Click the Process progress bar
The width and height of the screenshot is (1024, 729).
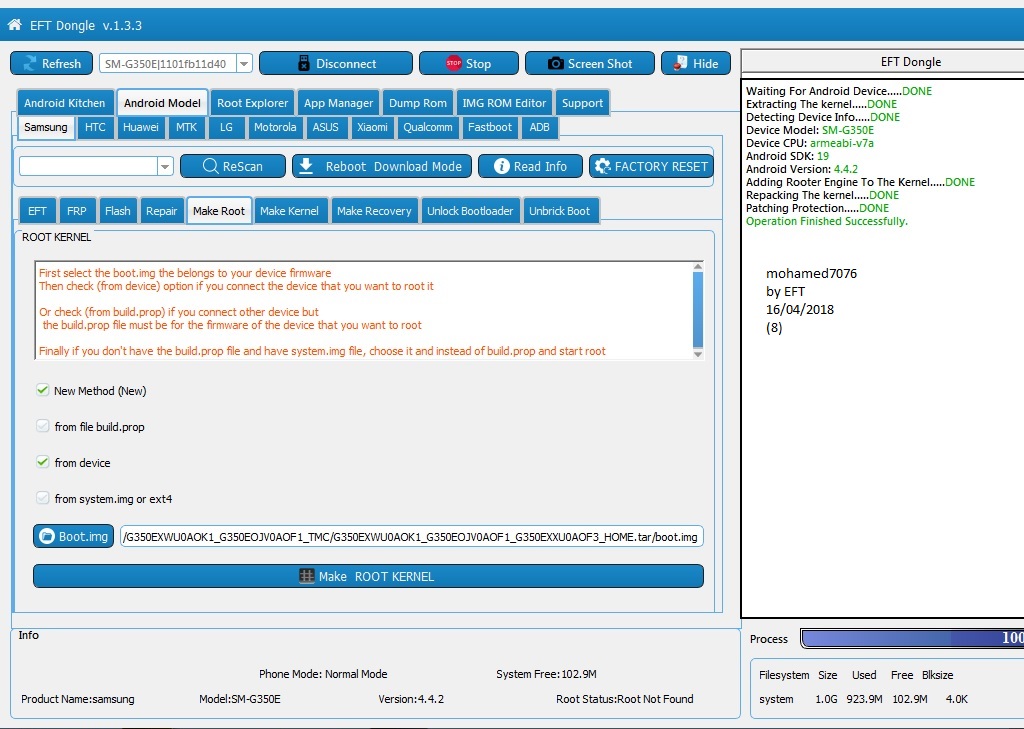913,638
